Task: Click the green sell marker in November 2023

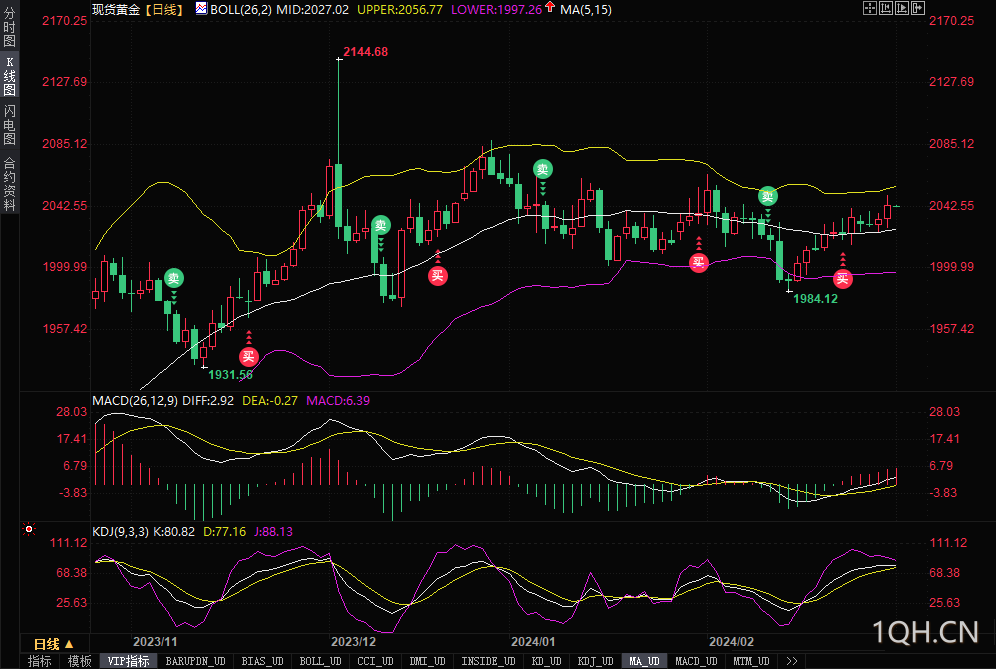Action: [173, 278]
